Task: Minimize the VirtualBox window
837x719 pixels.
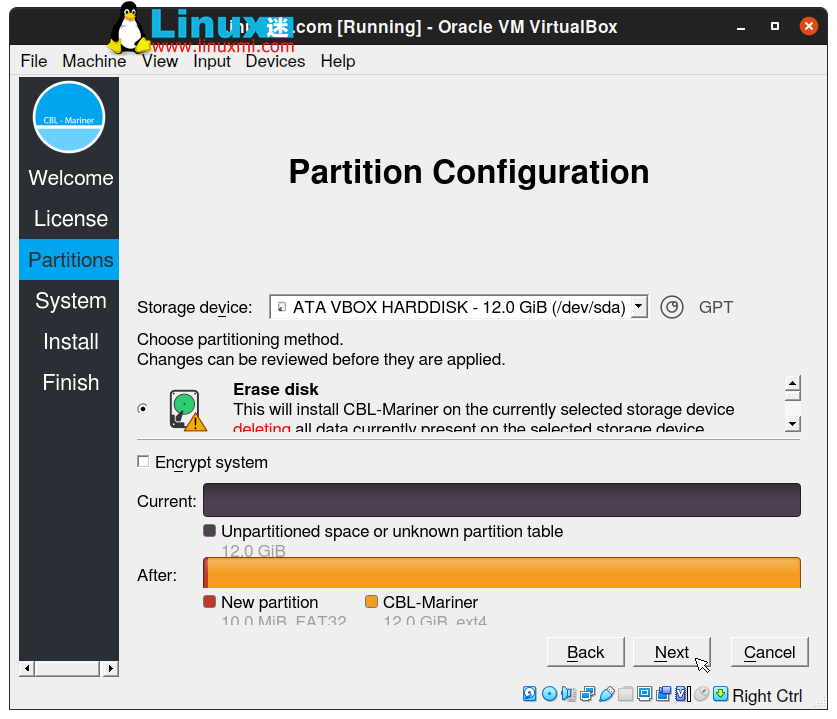Action: [x=740, y=27]
